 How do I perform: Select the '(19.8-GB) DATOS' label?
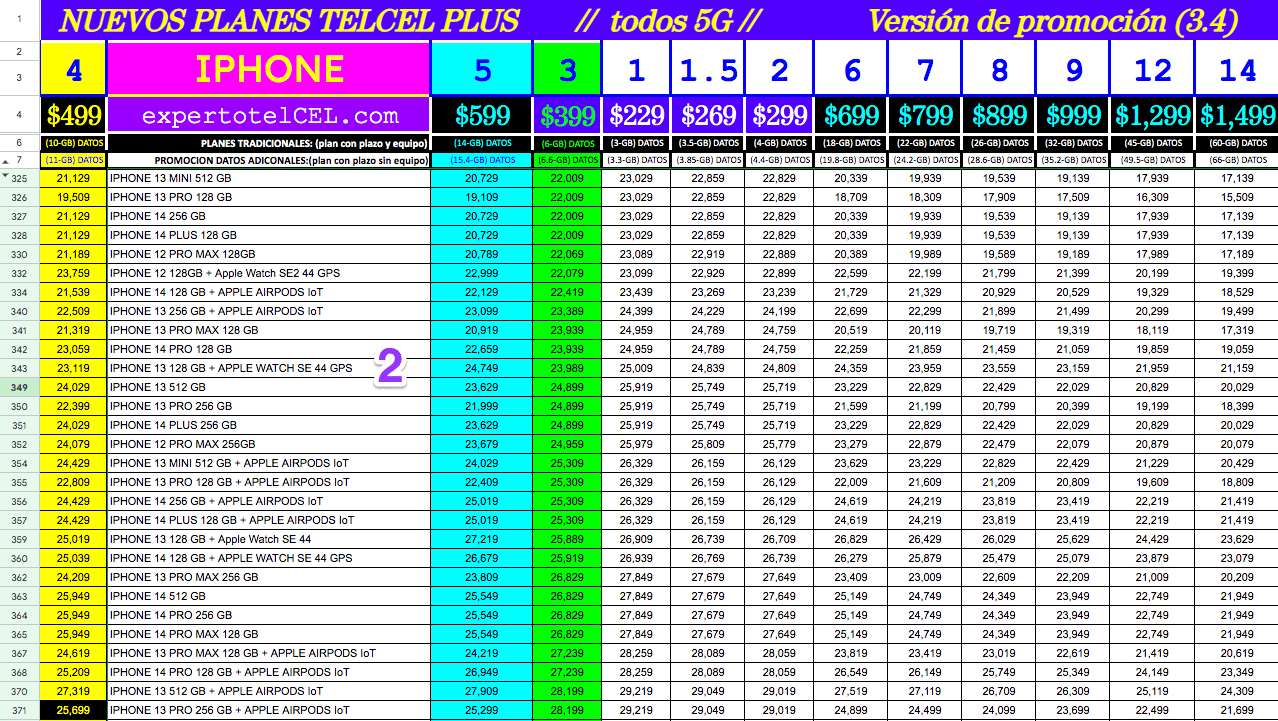pyautogui.click(x=851, y=160)
